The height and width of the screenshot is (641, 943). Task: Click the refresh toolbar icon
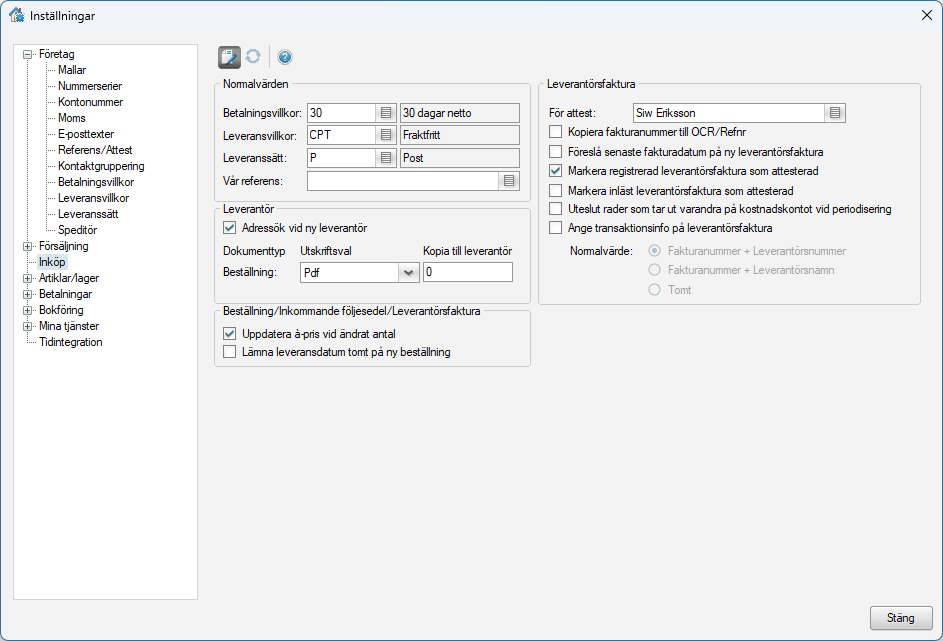click(x=253, y=57)
